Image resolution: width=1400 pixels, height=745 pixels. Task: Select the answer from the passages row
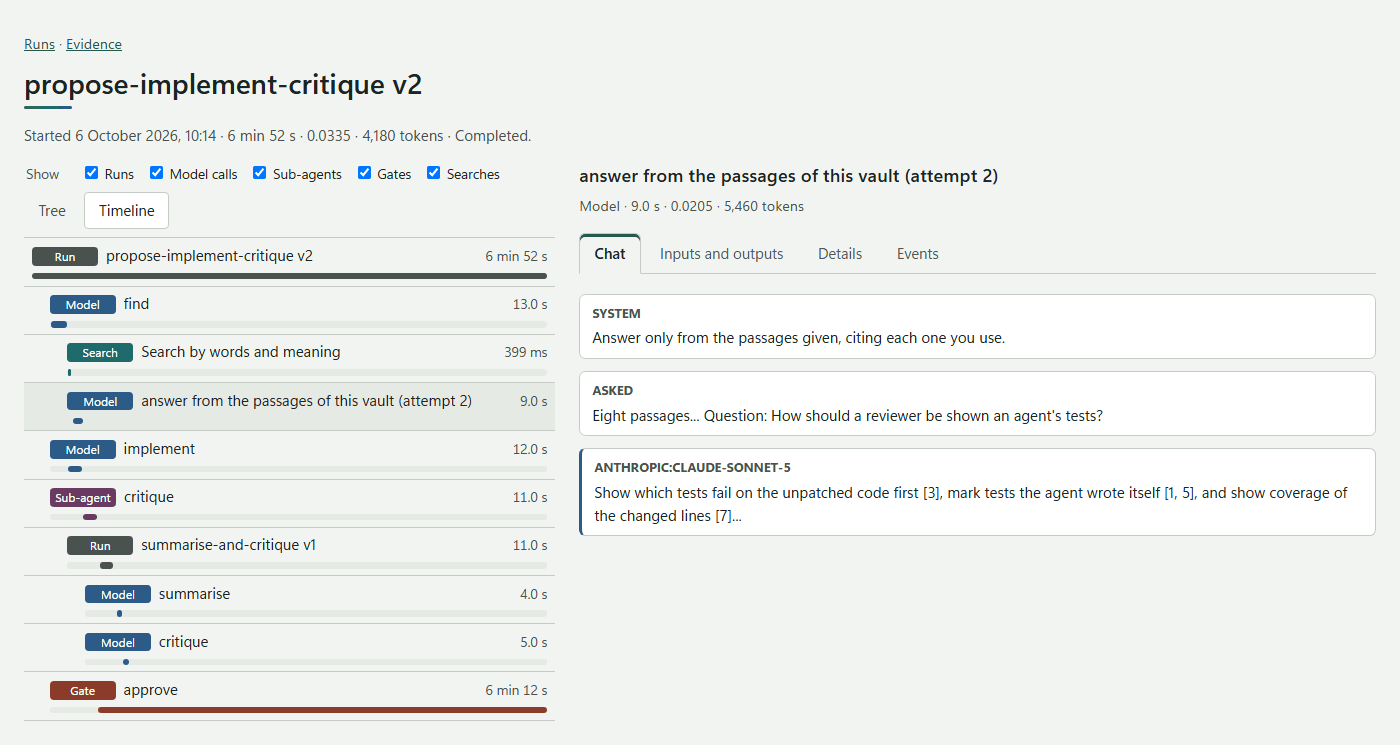coord(289,407)
